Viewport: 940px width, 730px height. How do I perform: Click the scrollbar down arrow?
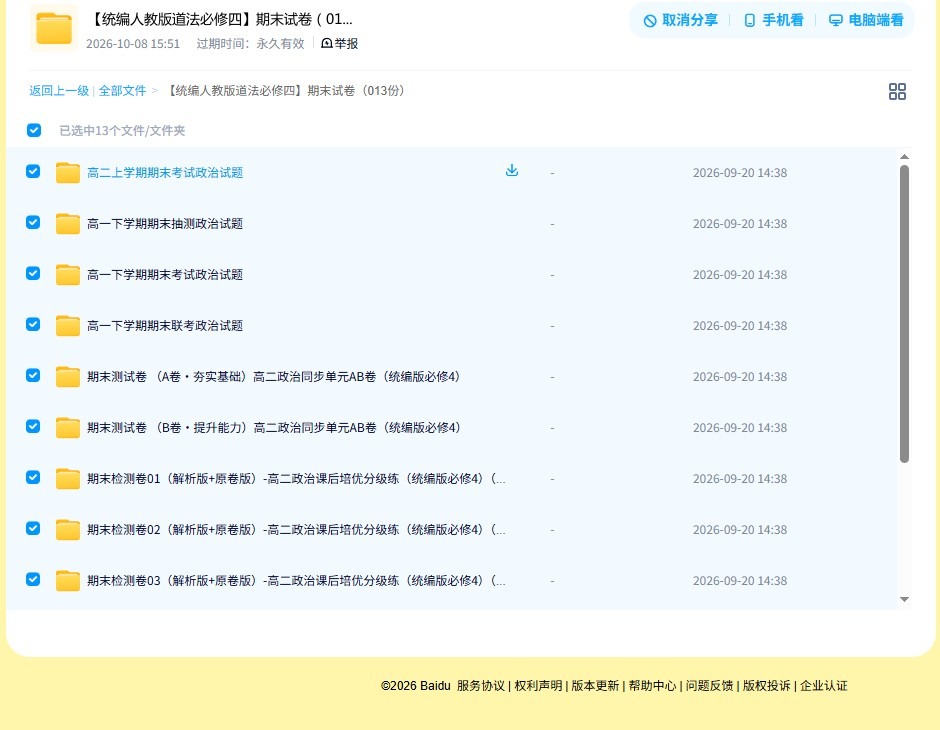point(904,599)
